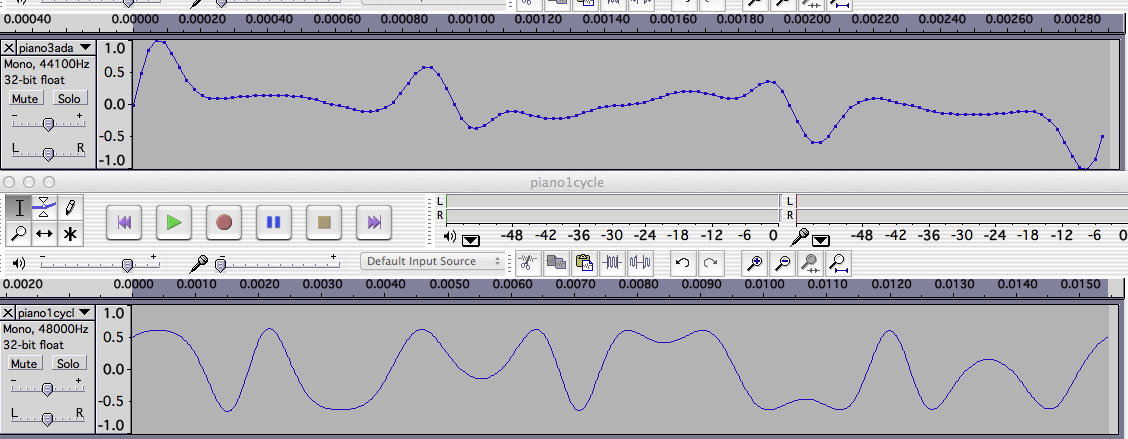Fit project in window zoom icon

(x=838, y=263)
